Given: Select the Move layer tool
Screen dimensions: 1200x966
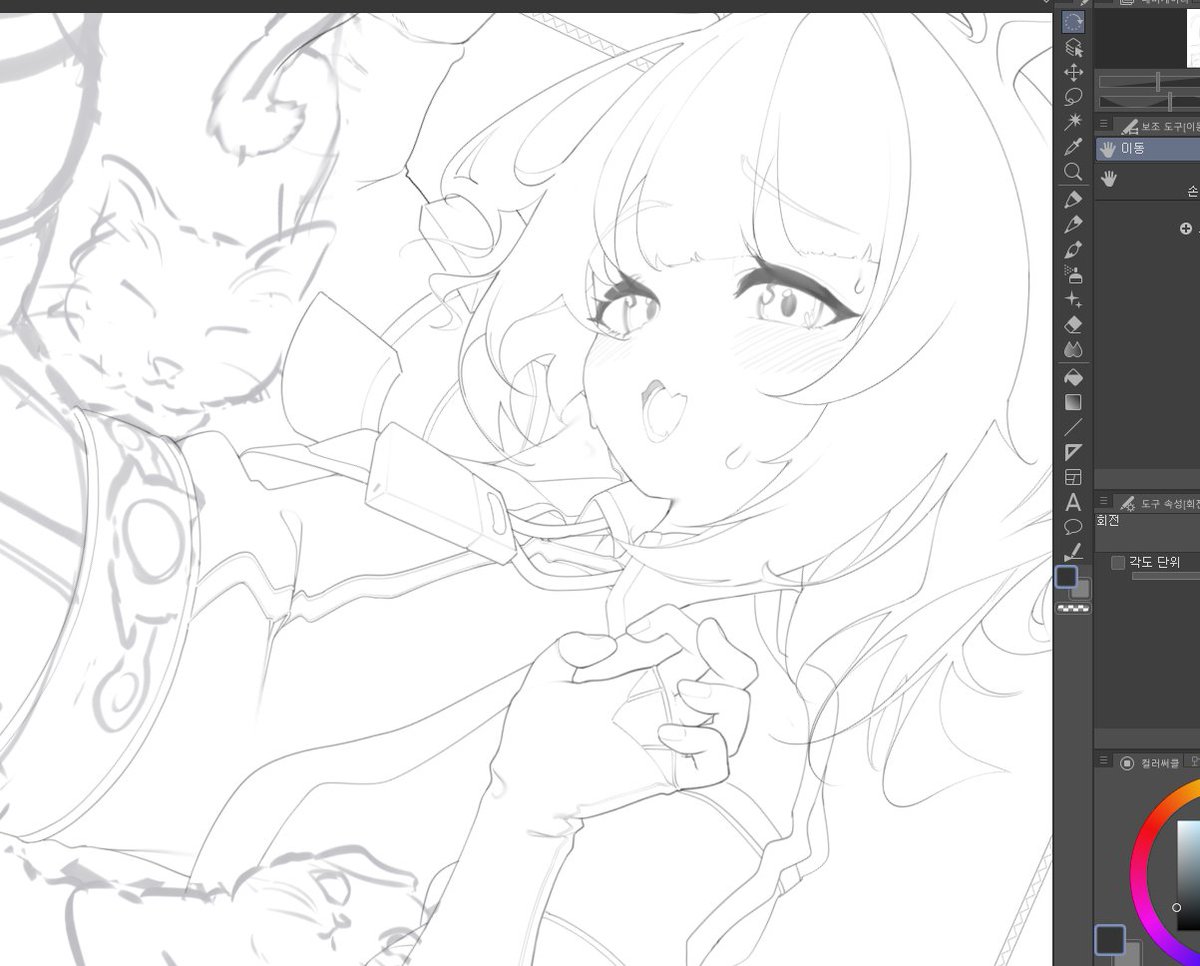Looking at the screenshot, I should [x=1073, y=72].
